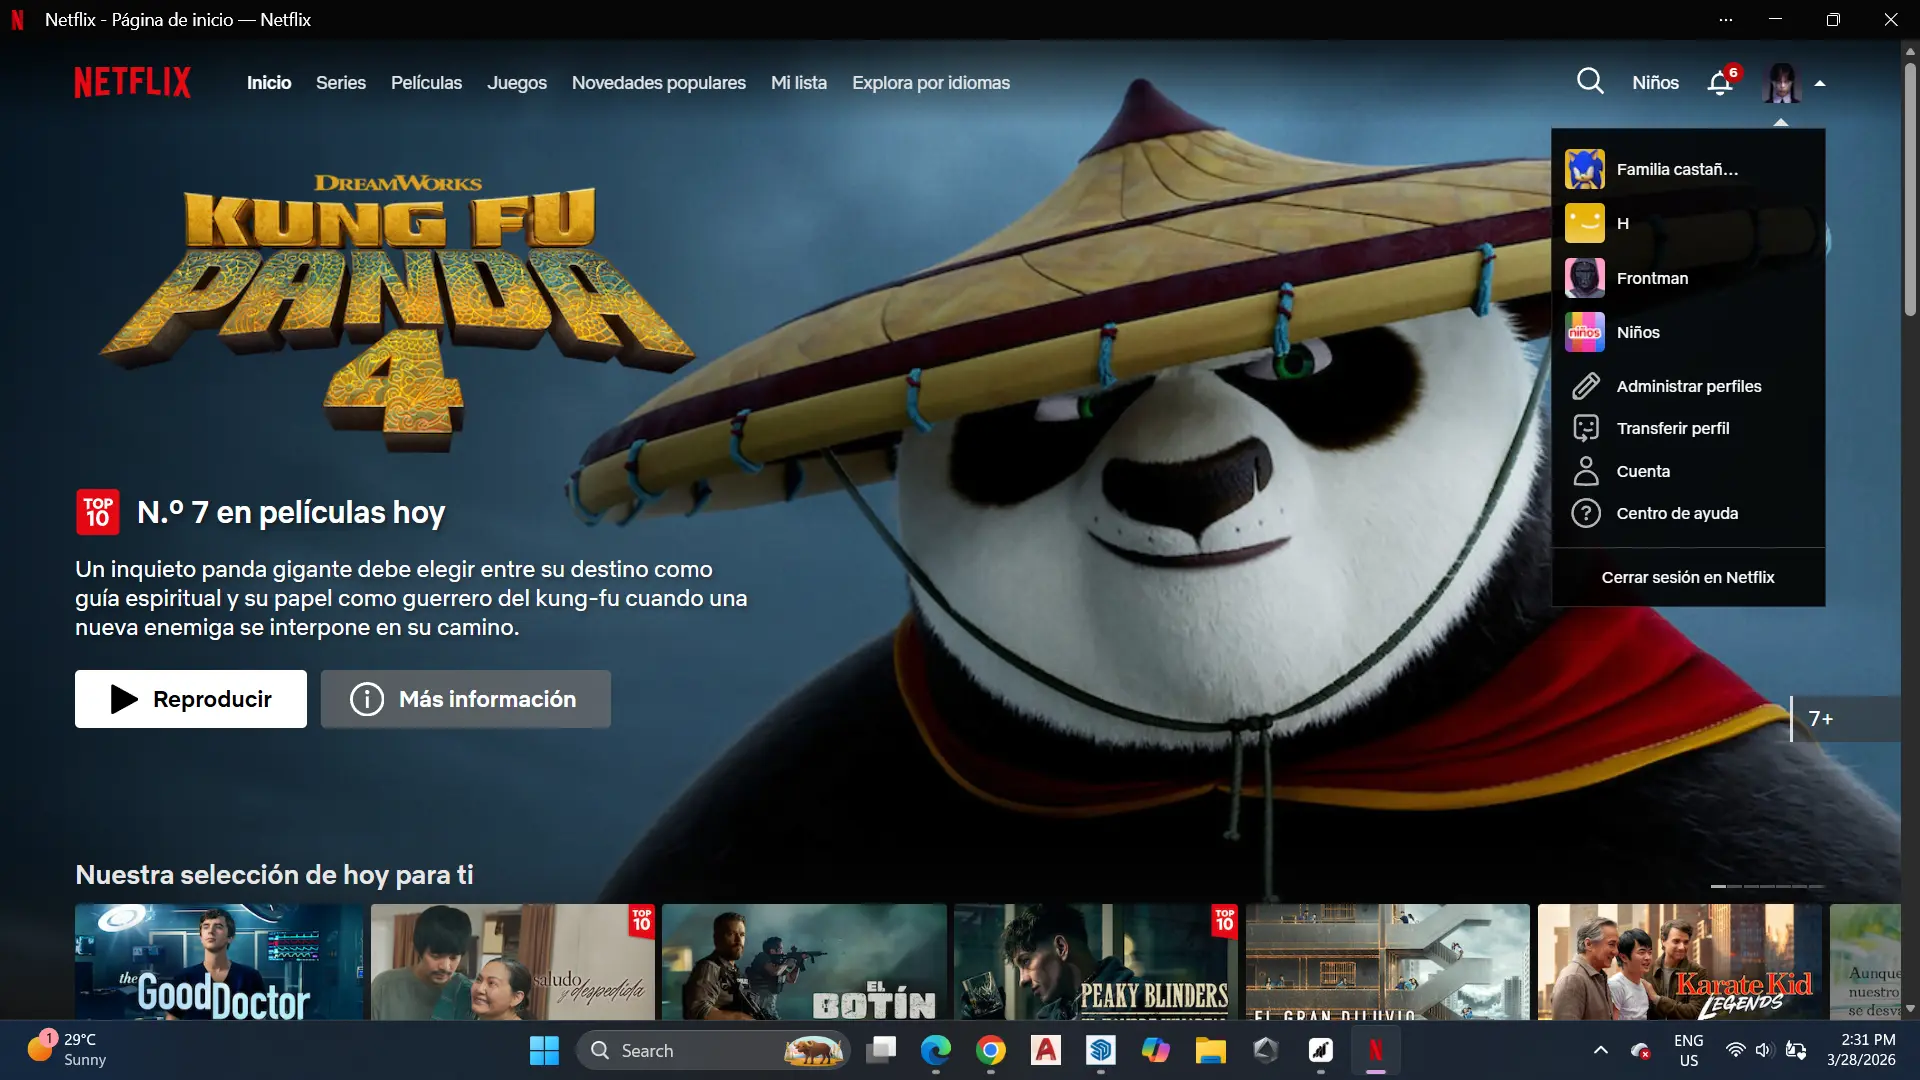The height and width of the screenshot is (1080, 1920).
Task: Launch Microsoft Edge from taskbar
Action: point(936,1050)
